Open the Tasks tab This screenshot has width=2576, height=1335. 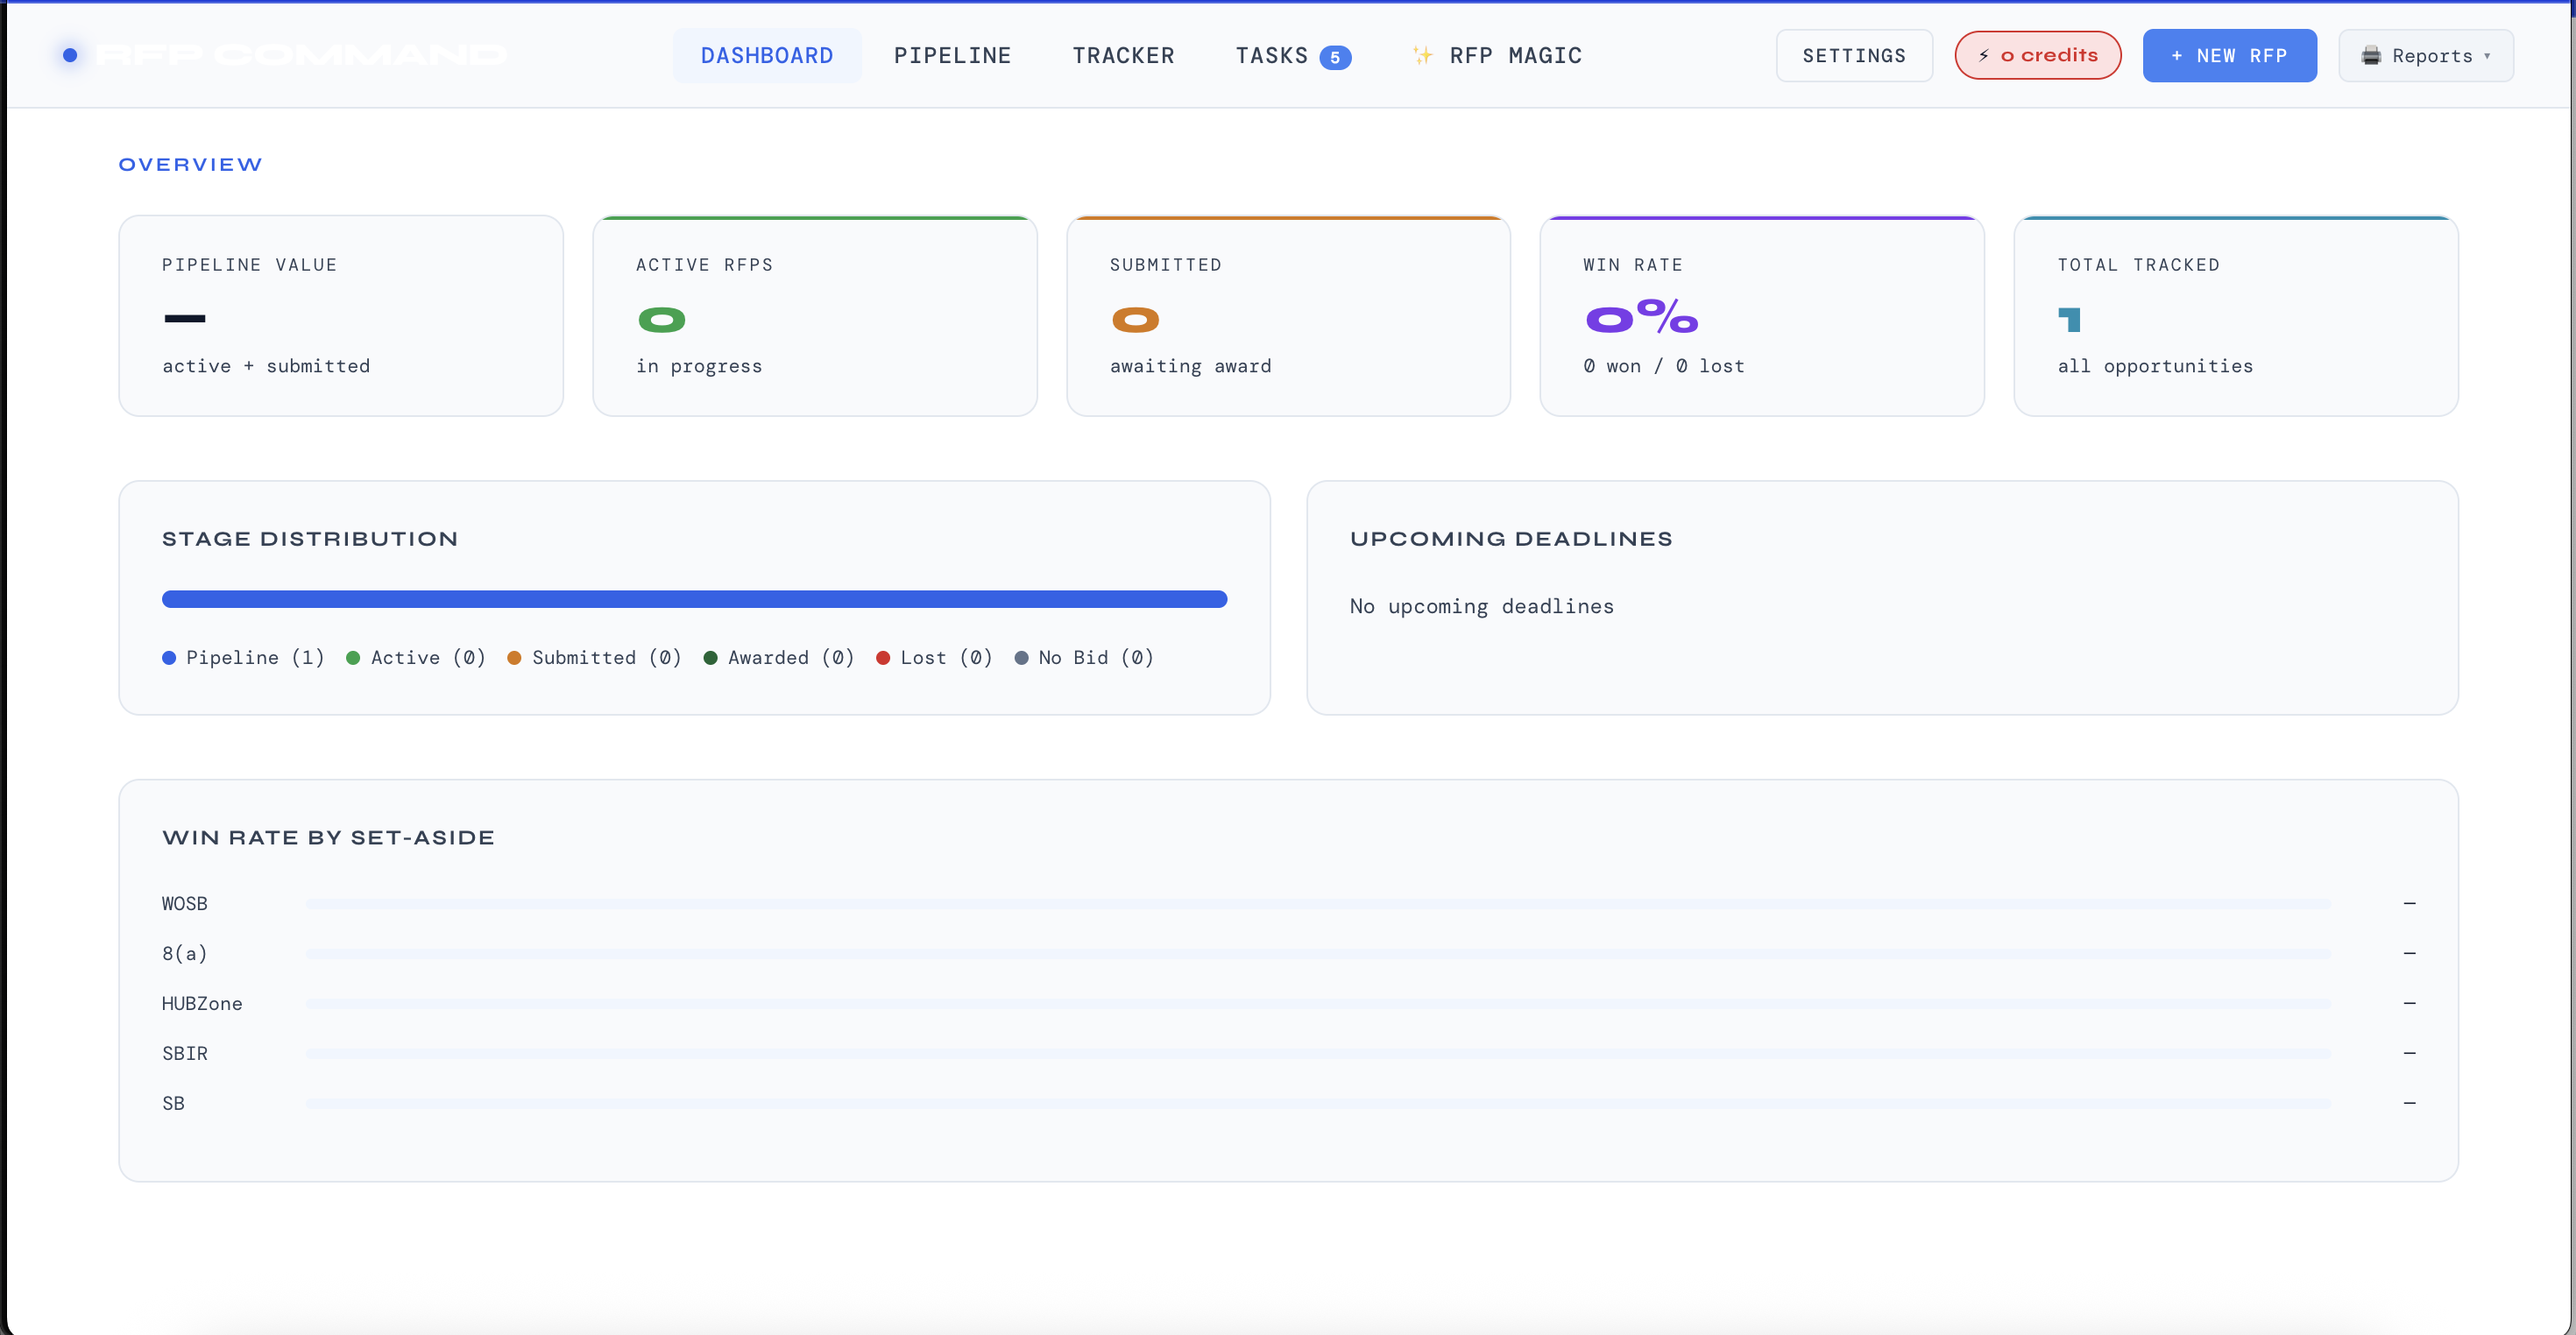pos(1271,55)
